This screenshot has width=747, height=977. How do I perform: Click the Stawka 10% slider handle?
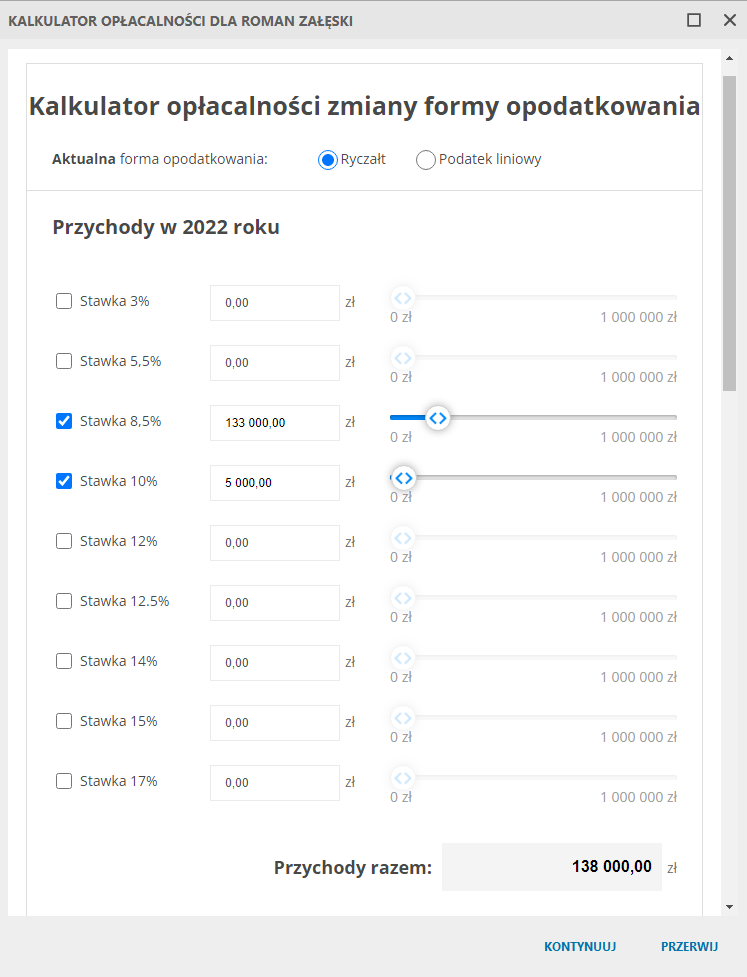[x=402, y=478]
